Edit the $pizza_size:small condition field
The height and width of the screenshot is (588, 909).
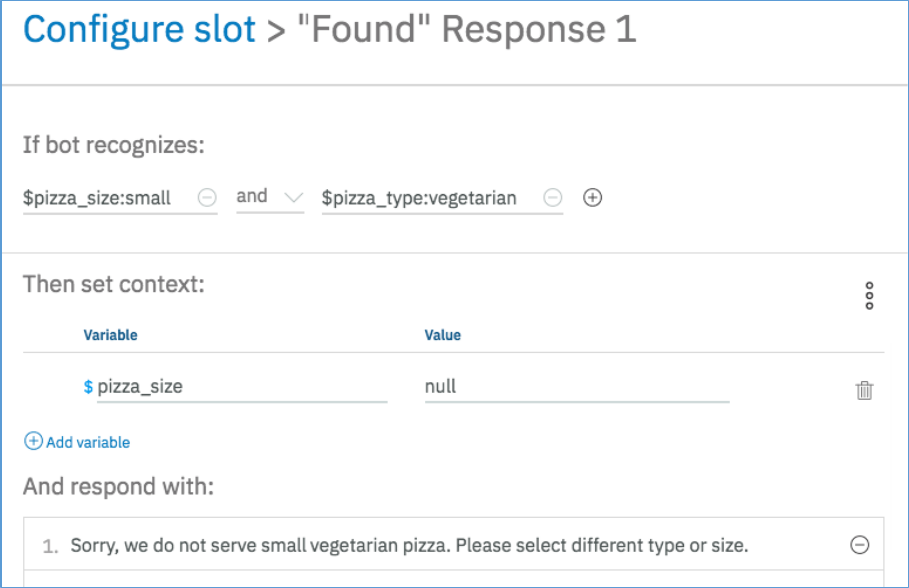pyautogui.click(x=106, y=198)
